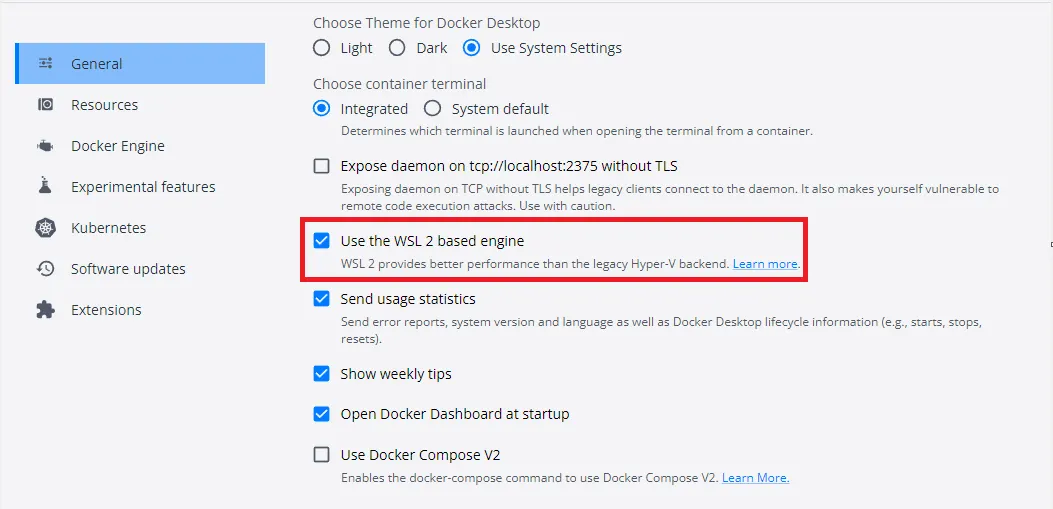
Task: Click the General sliders icon
Action: coord(45,64)
